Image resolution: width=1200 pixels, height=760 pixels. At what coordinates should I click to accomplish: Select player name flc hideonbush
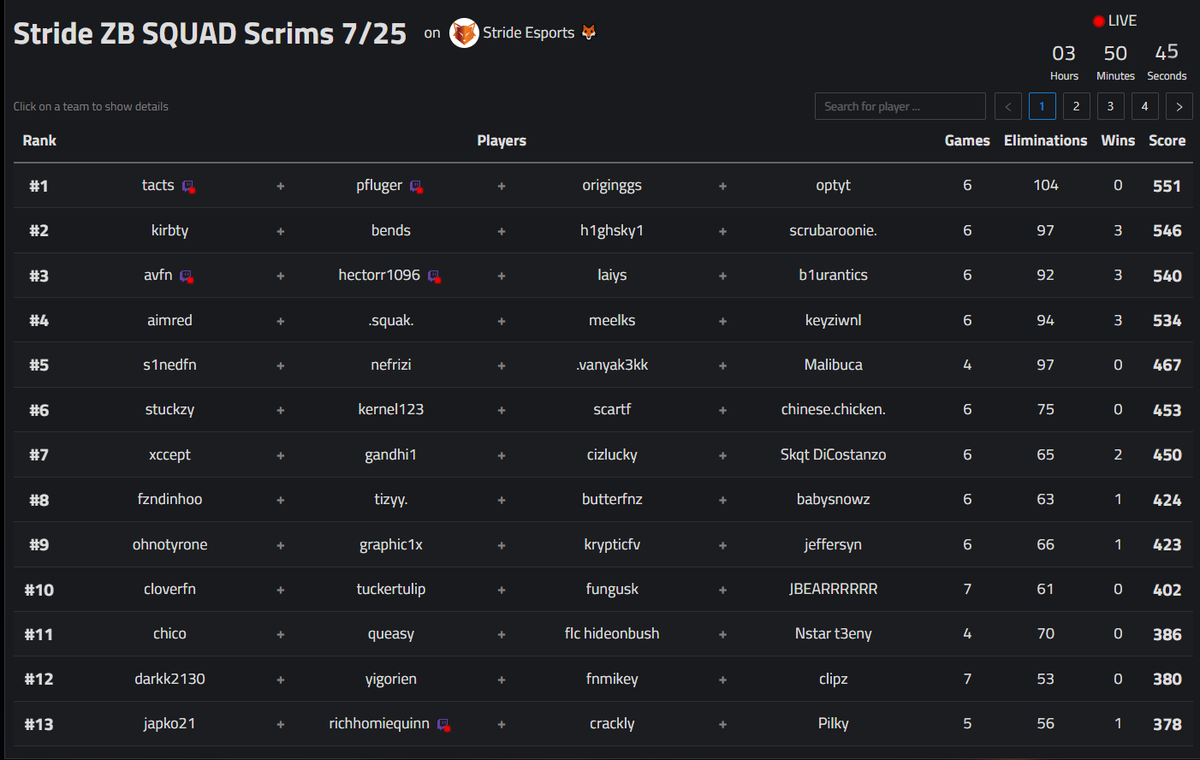(612, 634)
